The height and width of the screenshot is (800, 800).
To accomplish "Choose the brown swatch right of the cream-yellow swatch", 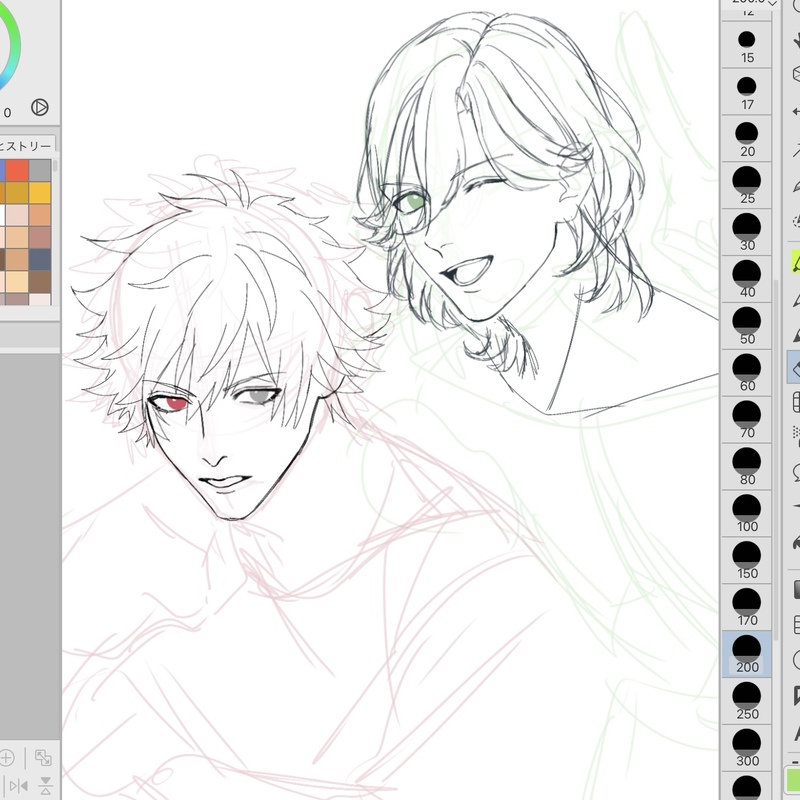I will [x=40, y=282].
